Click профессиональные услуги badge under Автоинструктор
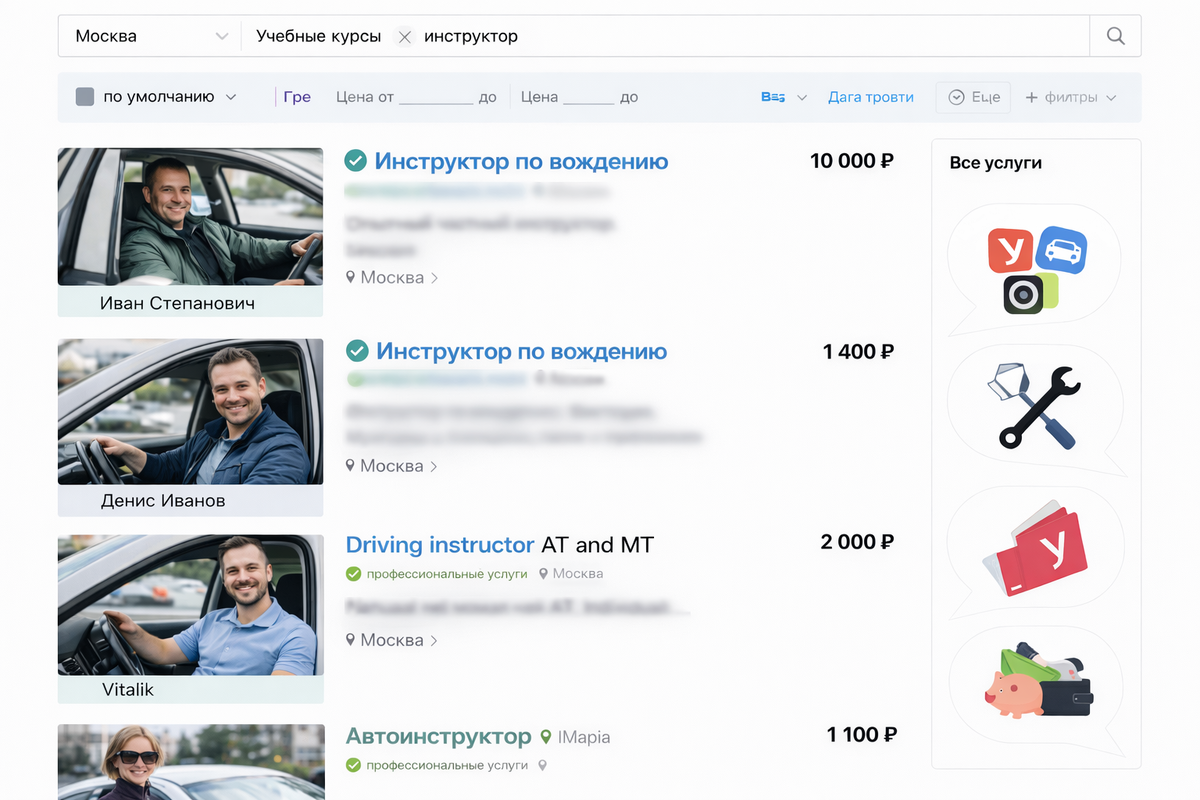This screenshot has height=800, width=1200. click(x=436, y=765)
